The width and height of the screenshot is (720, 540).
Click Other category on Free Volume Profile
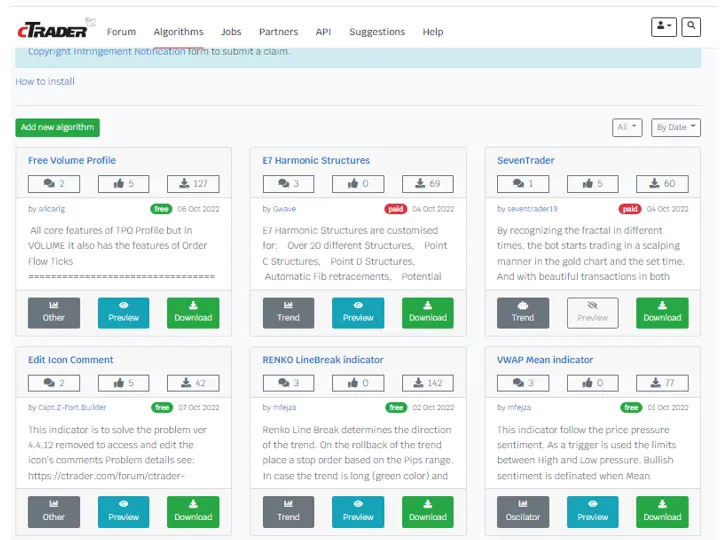[54, 313]
